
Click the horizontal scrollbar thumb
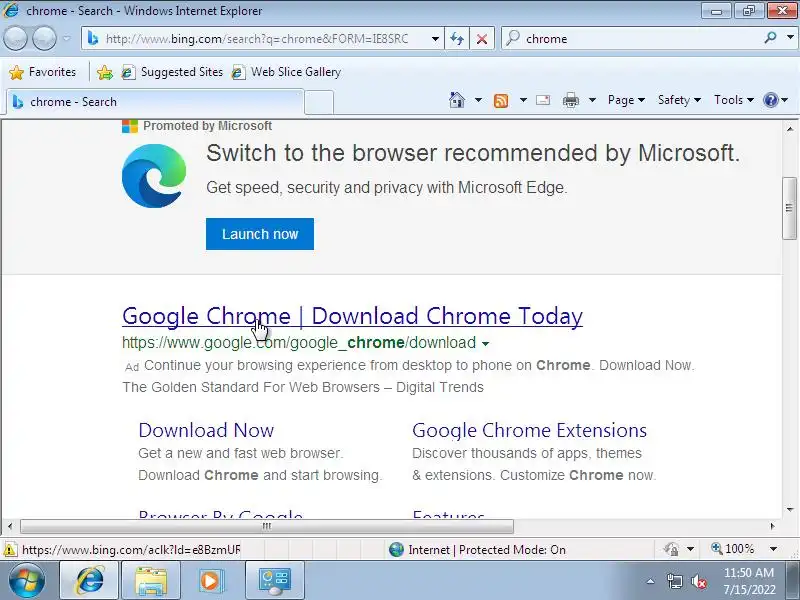click(267, 526)
